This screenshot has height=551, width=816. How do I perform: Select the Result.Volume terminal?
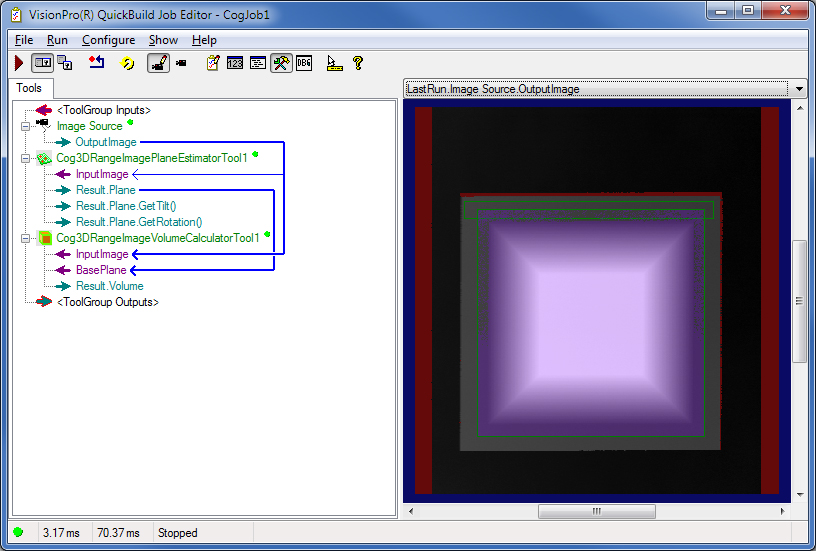click(110, 286)
